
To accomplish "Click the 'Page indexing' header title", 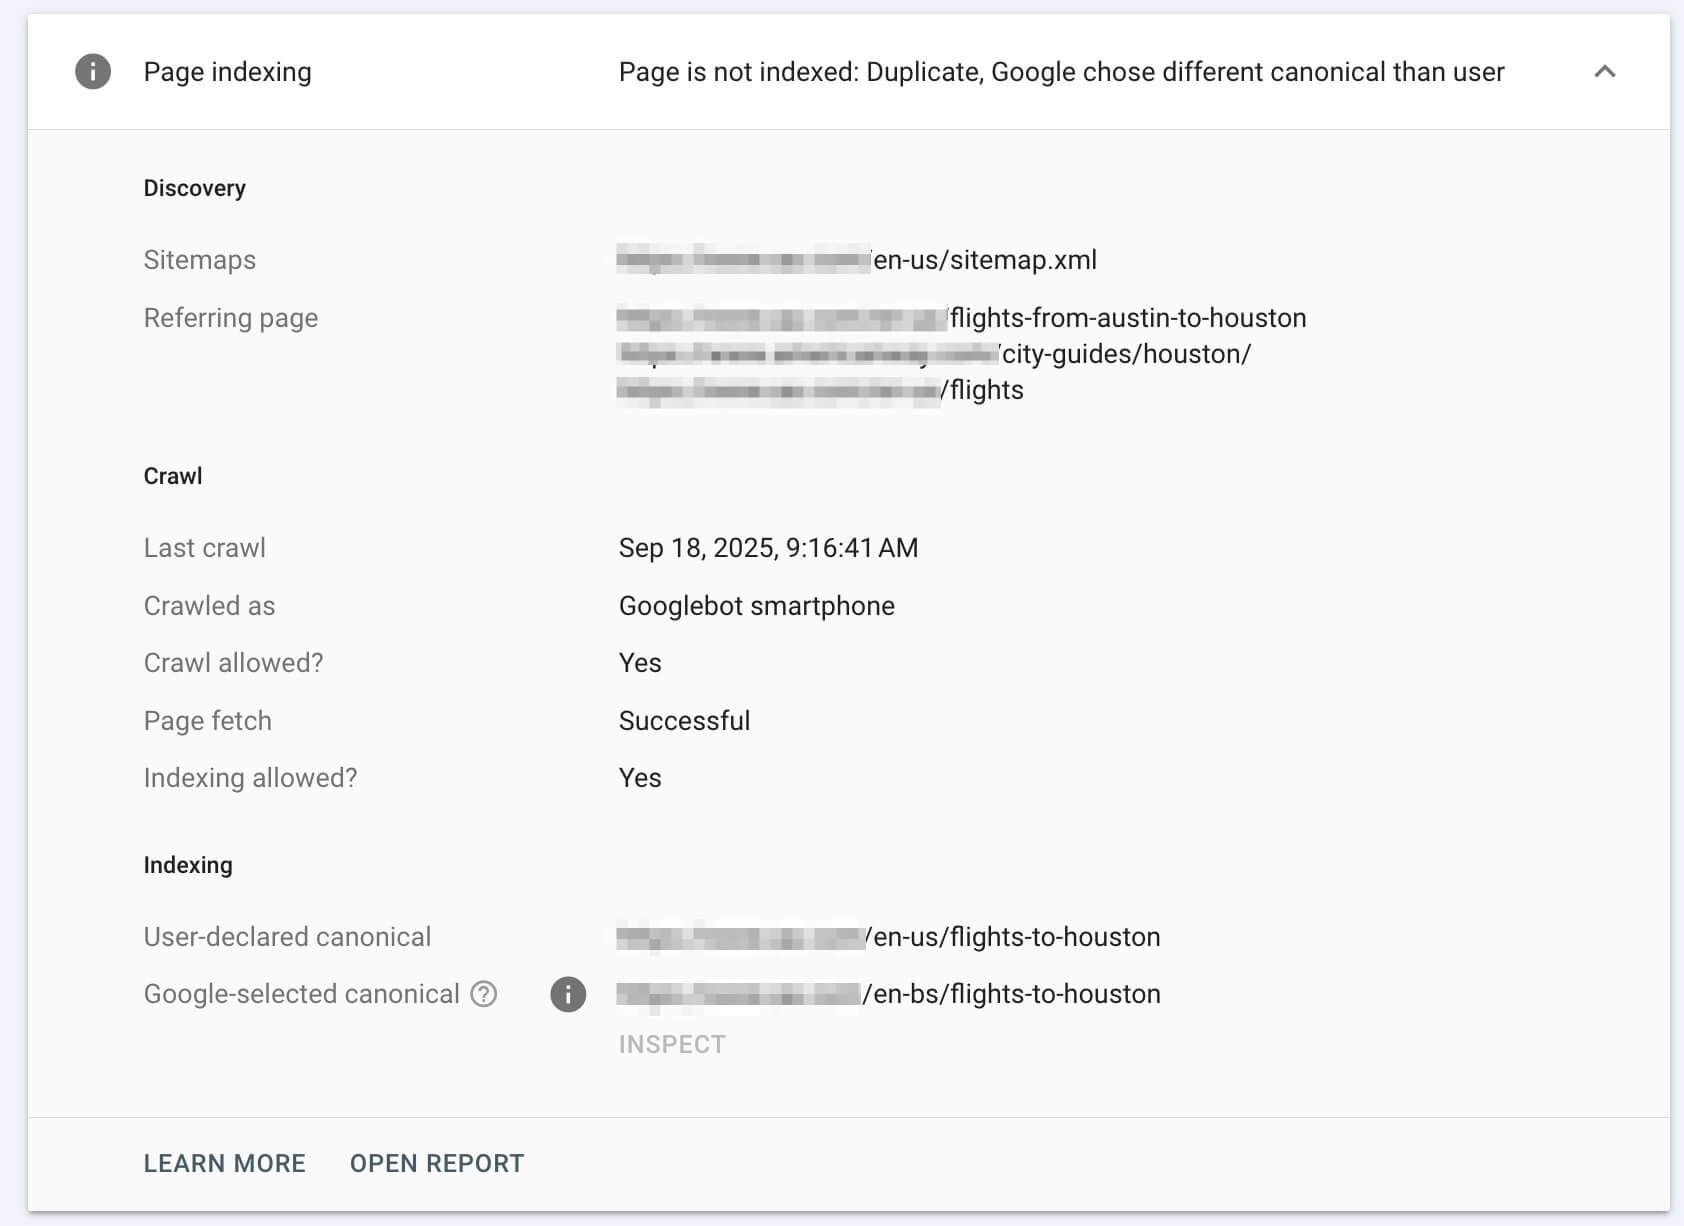I will pyautogui.click(x=228, y=72).
